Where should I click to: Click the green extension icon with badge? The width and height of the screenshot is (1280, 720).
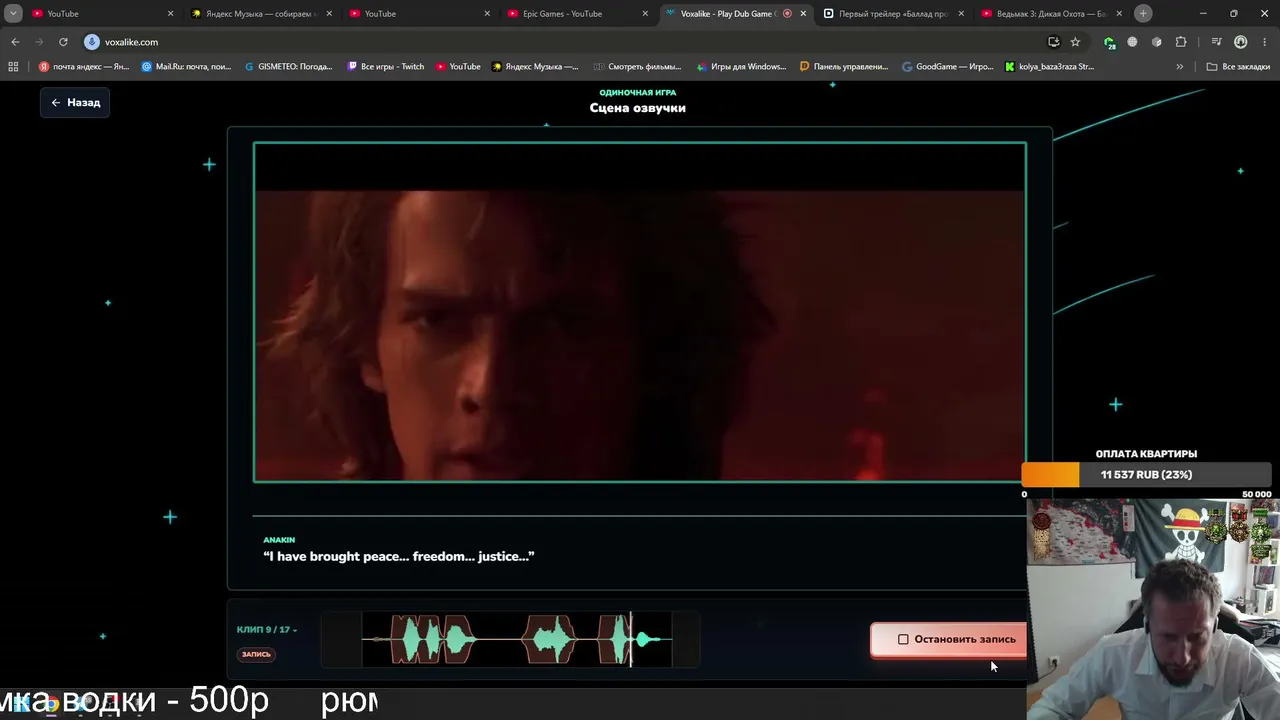click(1109, 42)
